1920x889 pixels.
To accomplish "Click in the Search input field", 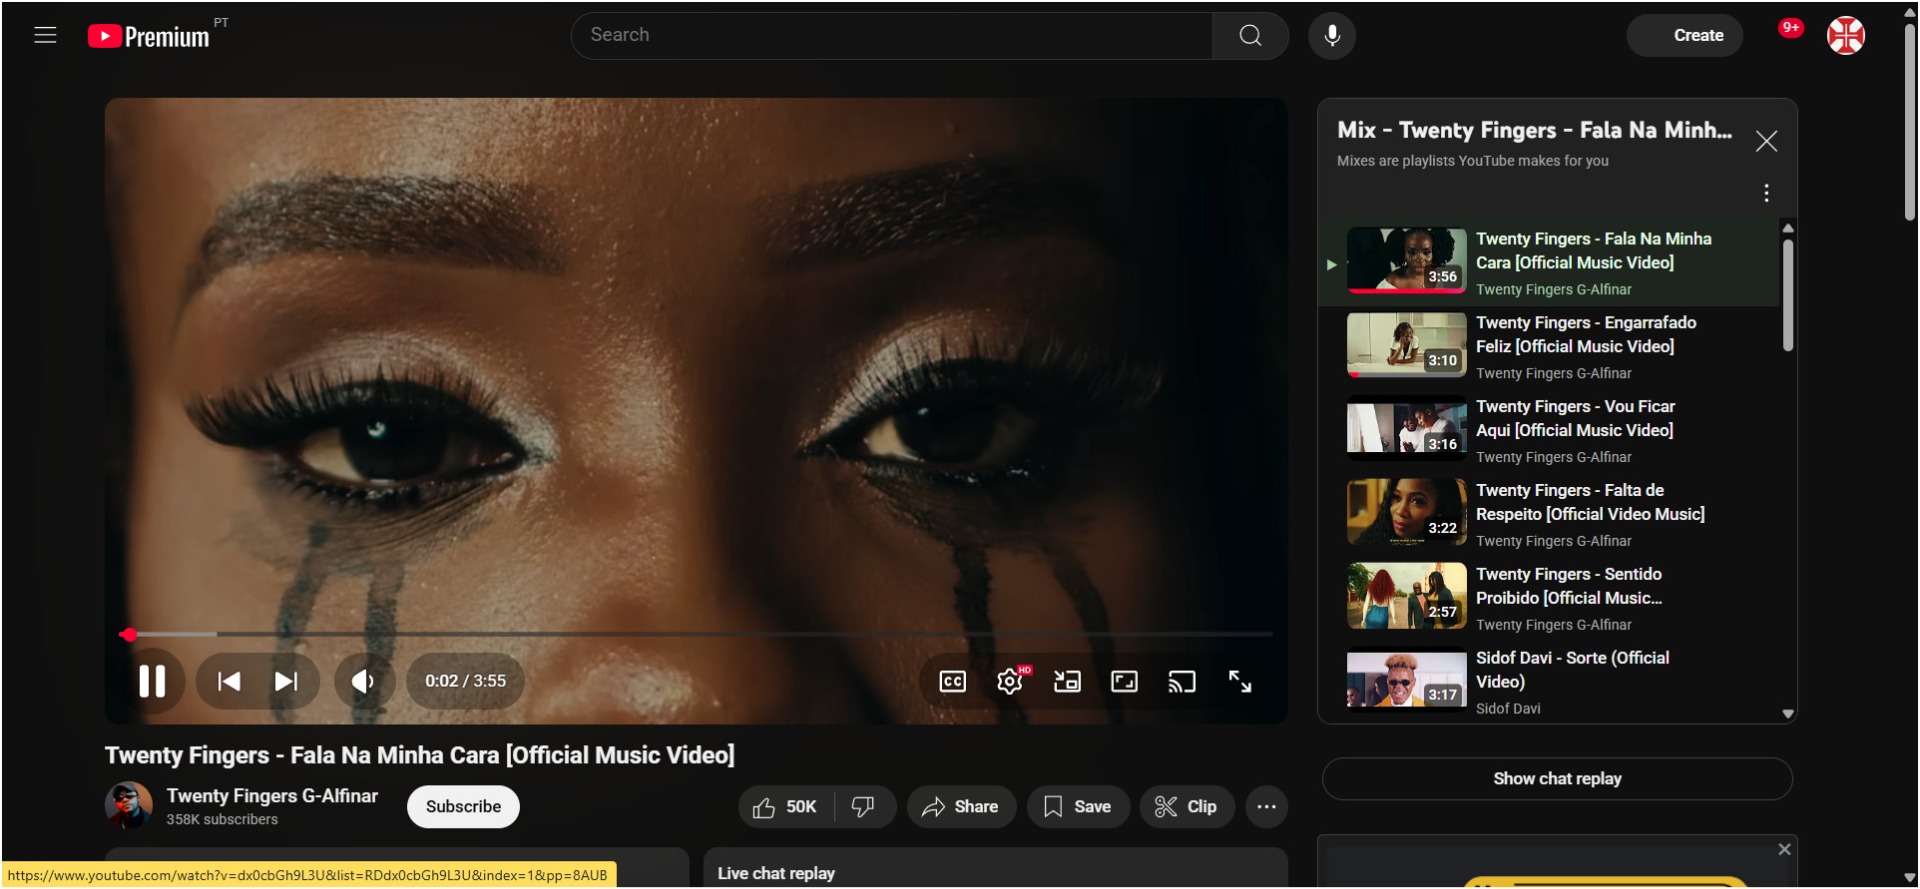I will [x=892, y=35].
